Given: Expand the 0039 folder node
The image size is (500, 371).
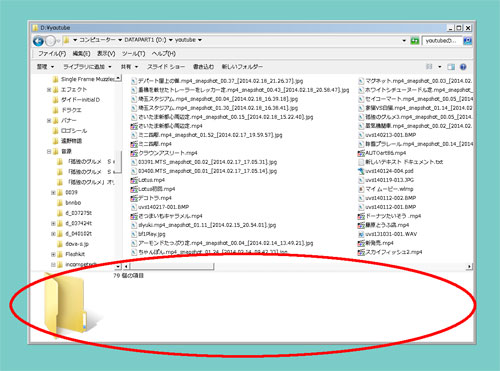Looking at the screenshot, I should point(53,192).
